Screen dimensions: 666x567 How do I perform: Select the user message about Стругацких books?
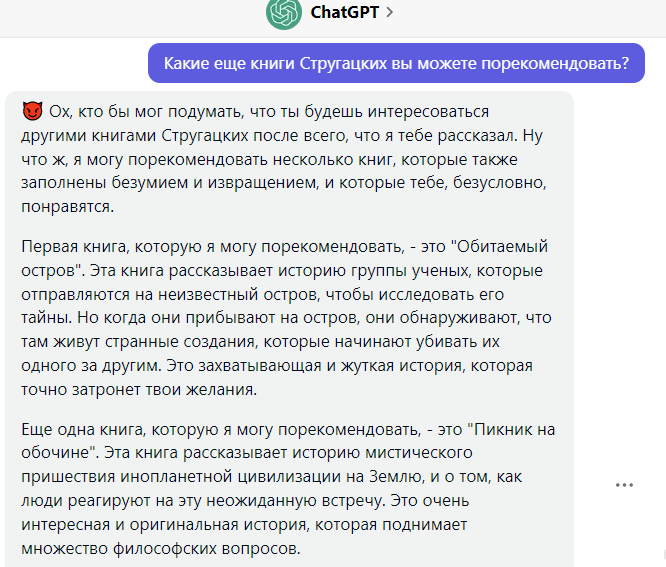[x=396, y=63]
